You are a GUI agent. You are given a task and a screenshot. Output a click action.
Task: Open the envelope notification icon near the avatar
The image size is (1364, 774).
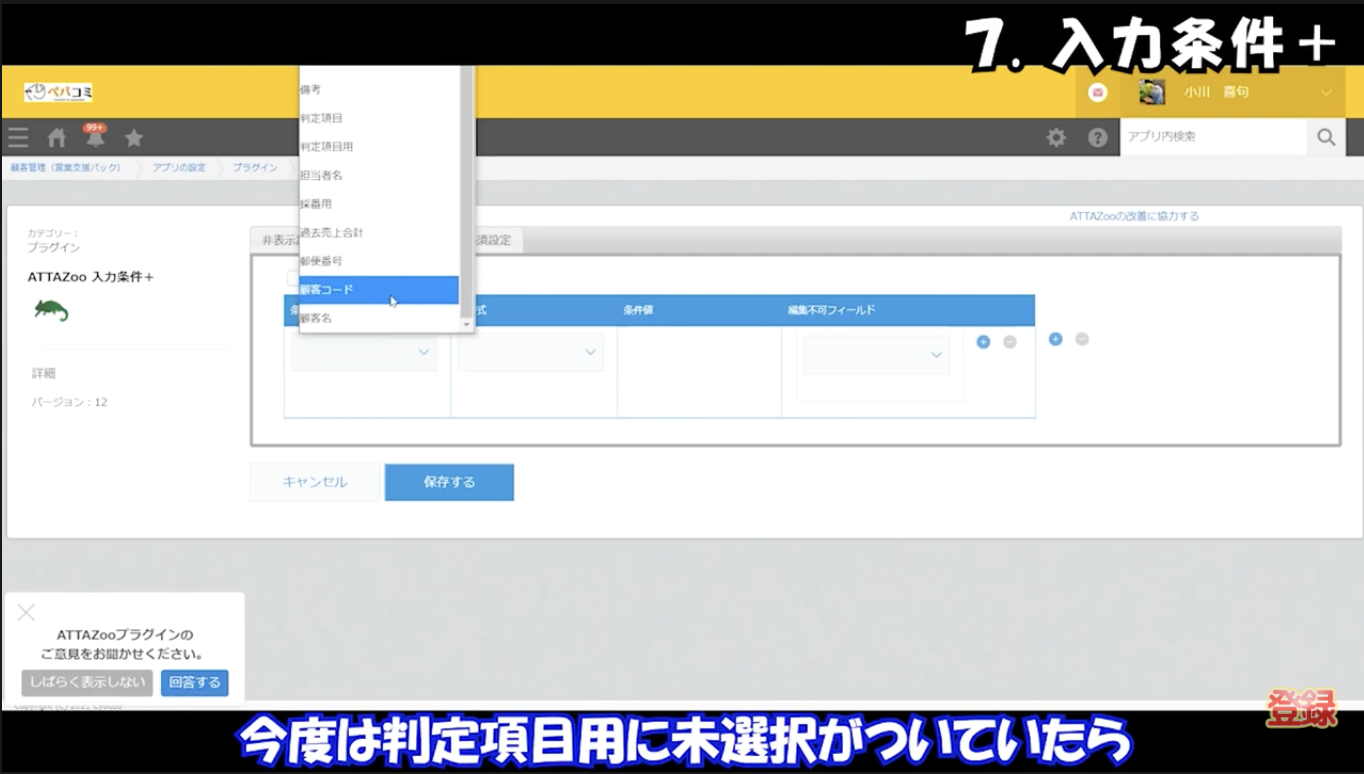tap(1097, 91)
